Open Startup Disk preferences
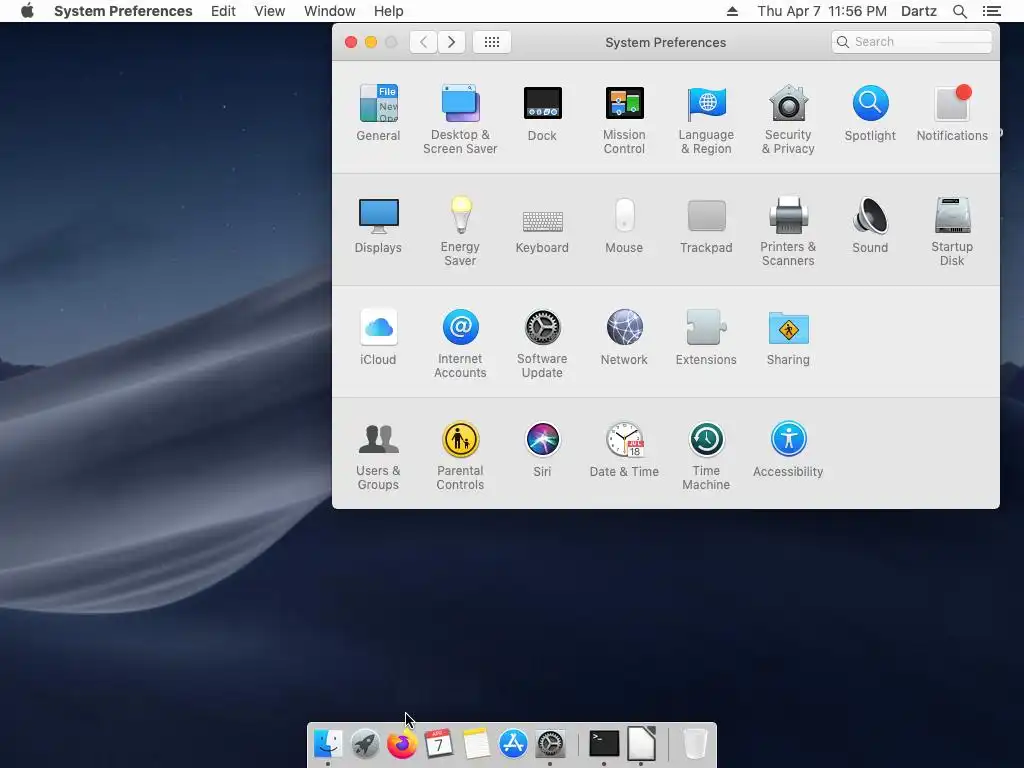Screen dimensions: 1024x768 [x=952, y=231]
